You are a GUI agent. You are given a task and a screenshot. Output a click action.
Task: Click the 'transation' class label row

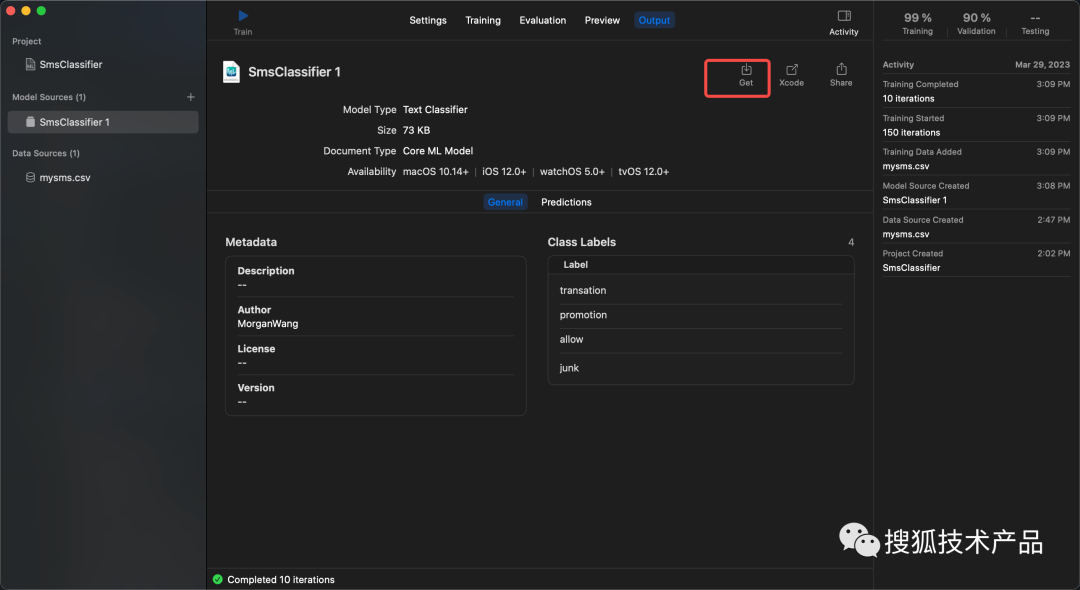(701, 291)
